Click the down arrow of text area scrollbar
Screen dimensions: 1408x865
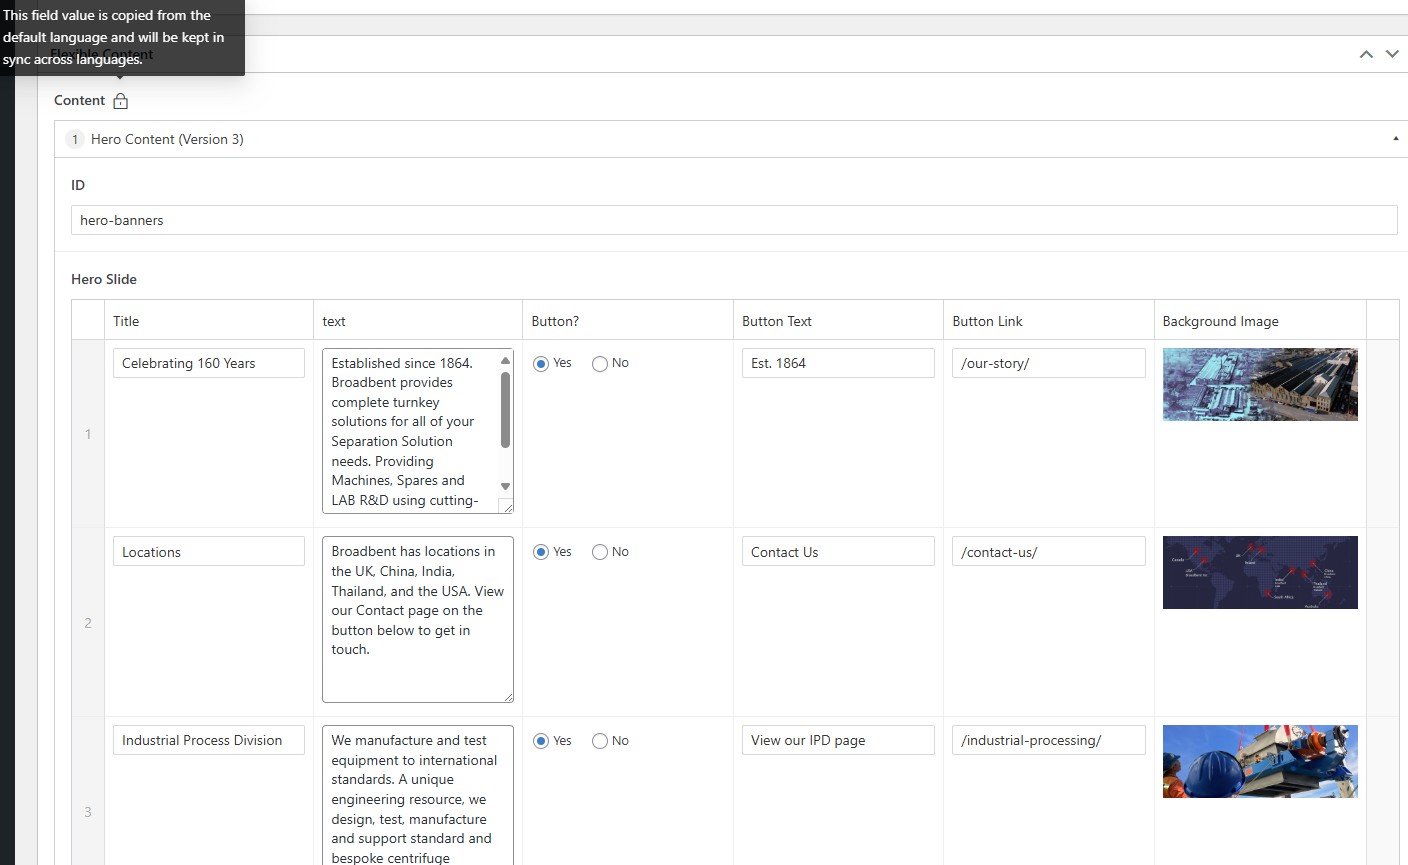(505, 487)
